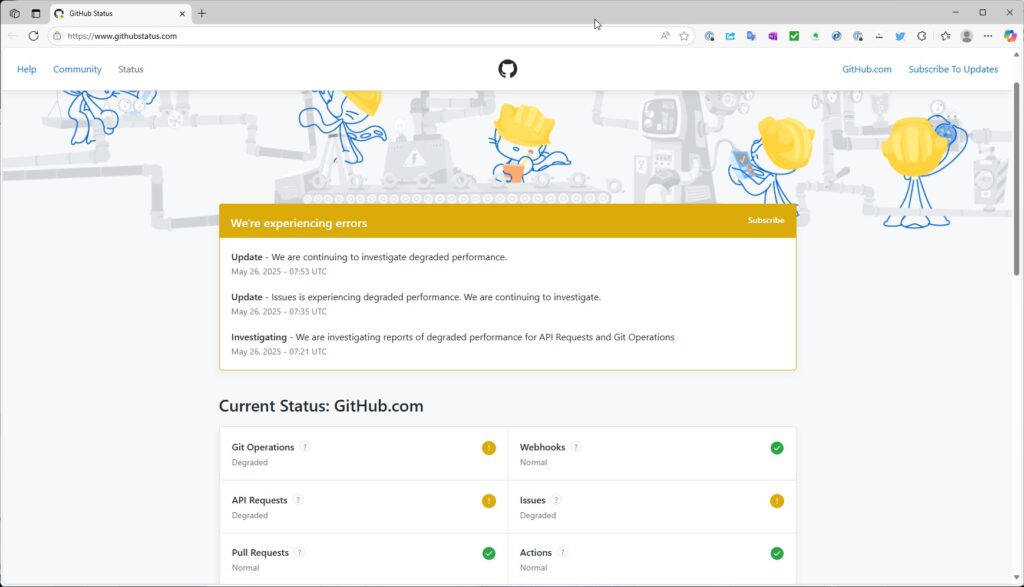View site information lock icon
The height and width of the screenshot is (587, 1024).
point(57,36)
